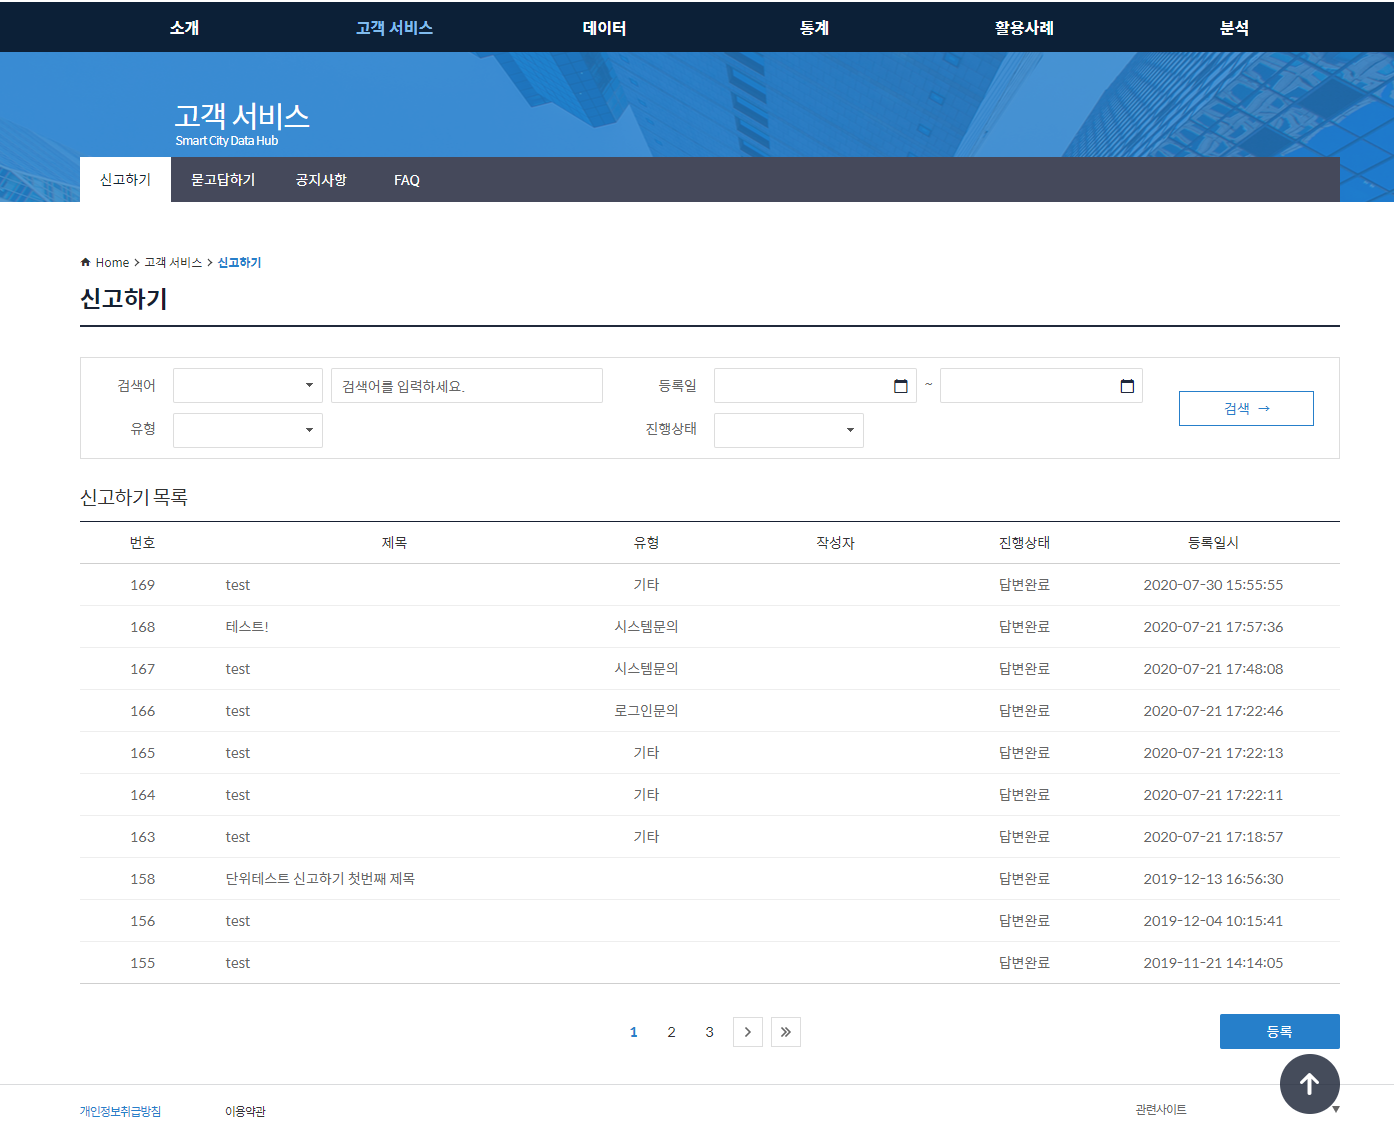
Task: Expand the 검색어 search type dropdown
Action: [x=248, y=386]
